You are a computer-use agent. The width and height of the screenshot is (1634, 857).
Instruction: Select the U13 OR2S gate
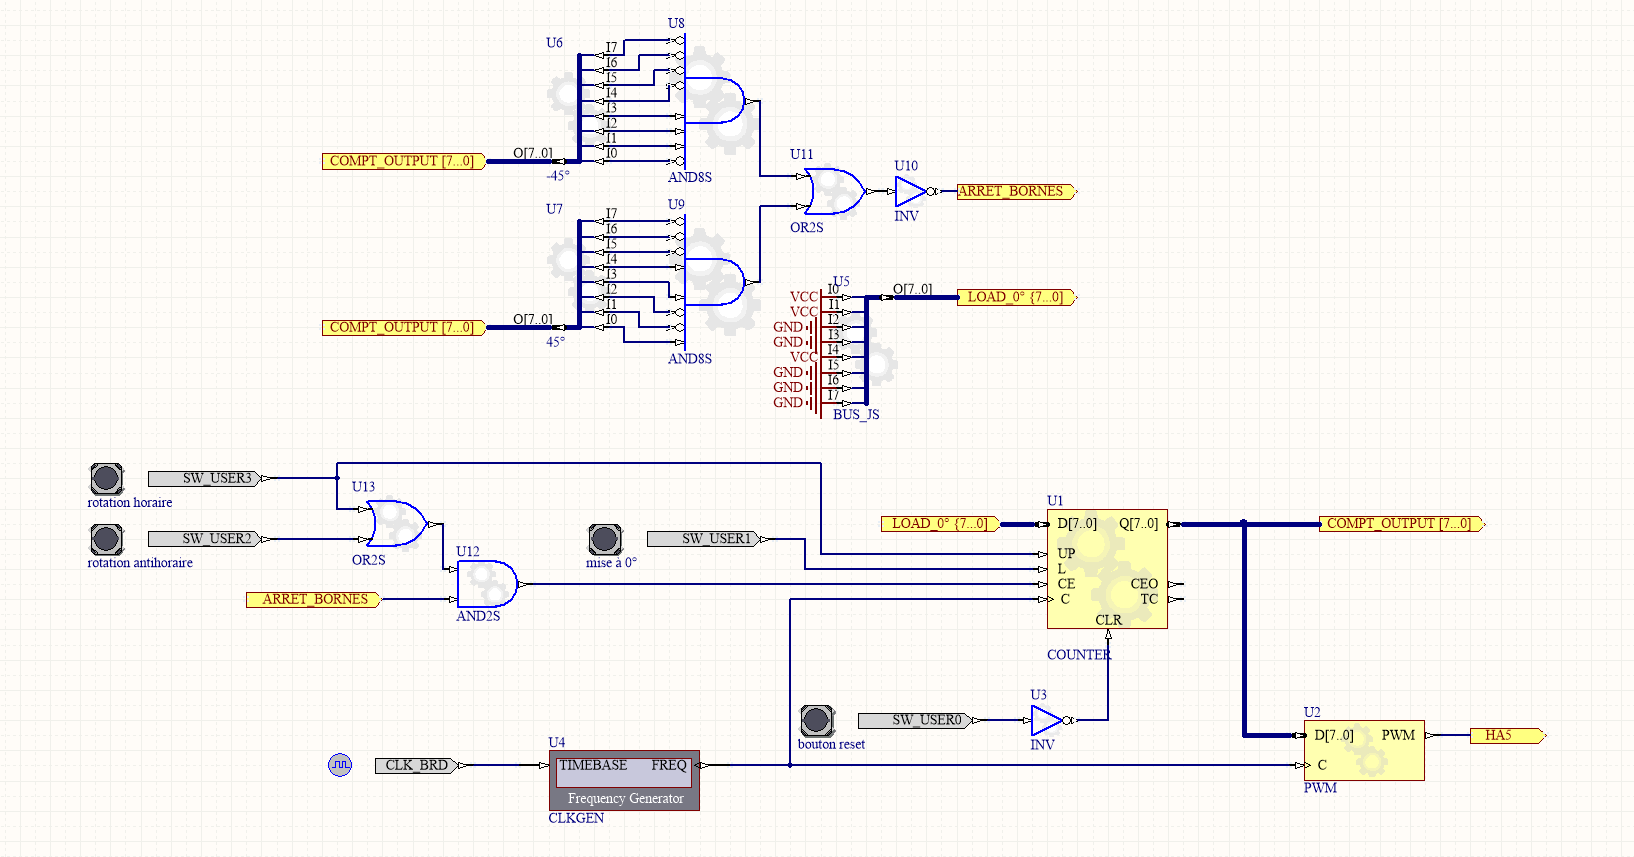pos(396,523)
